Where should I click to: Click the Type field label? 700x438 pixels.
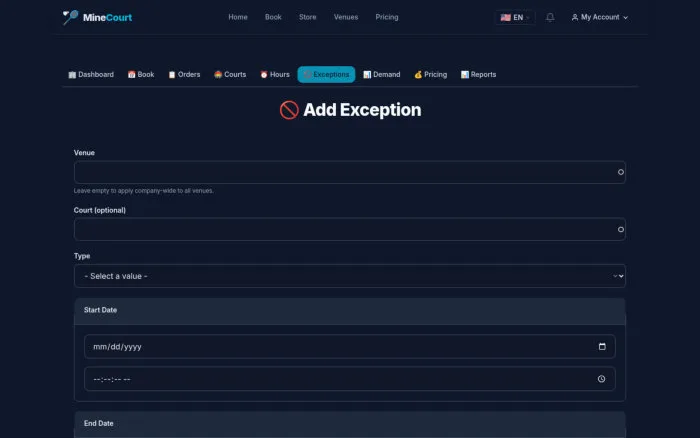pos(82,256)
